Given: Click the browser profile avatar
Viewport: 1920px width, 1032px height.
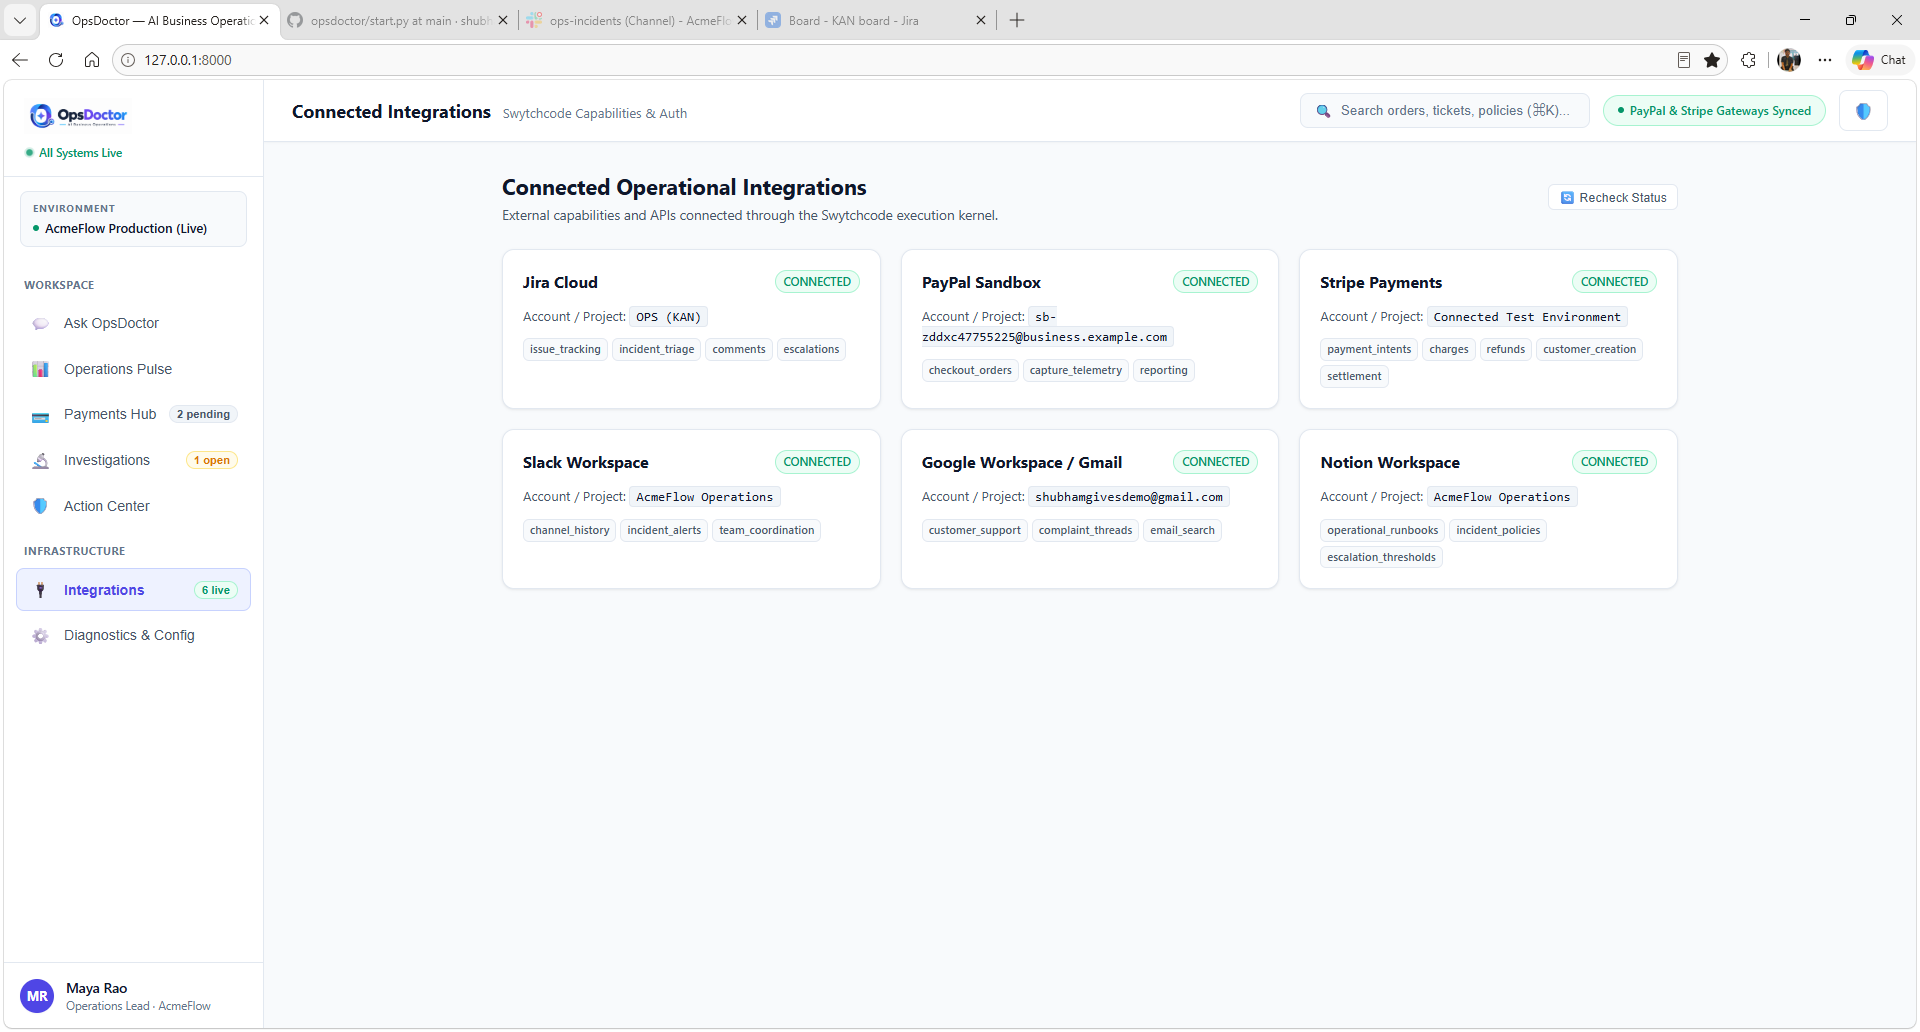Looking at the screenshot, I should [x=1789, y=60].
